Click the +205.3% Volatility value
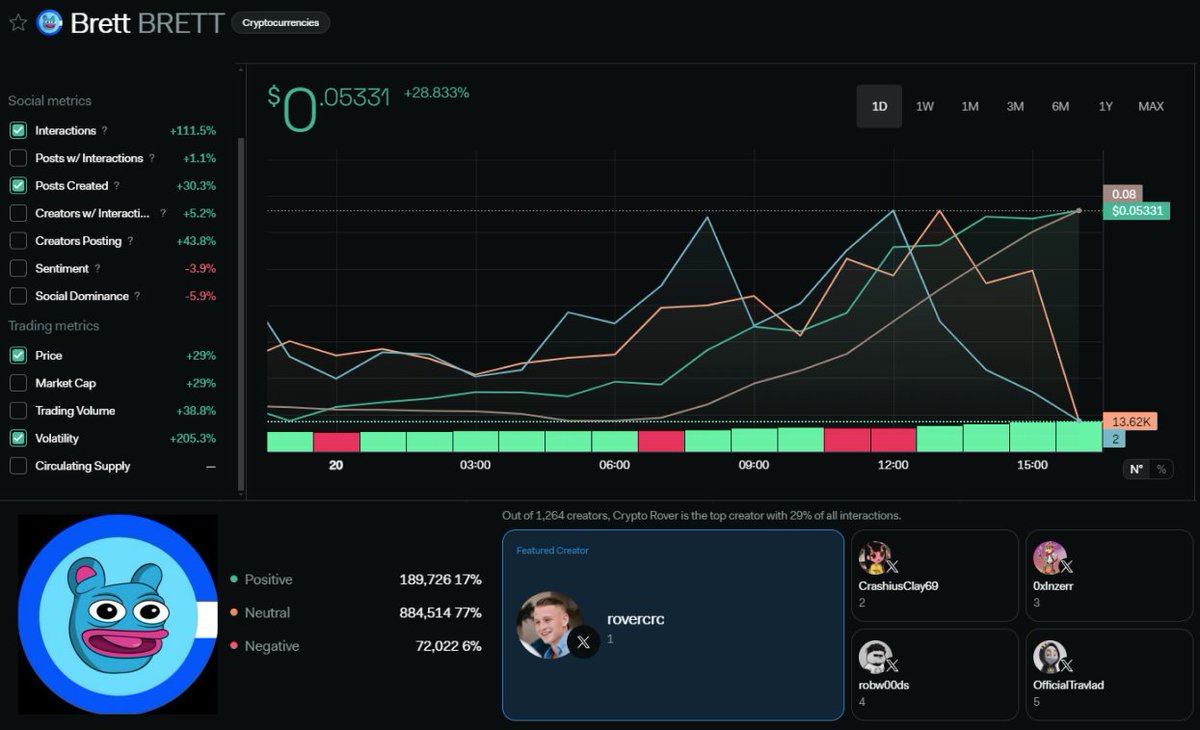The width and height of the screenshot is (1200, 730). (193, 439)
